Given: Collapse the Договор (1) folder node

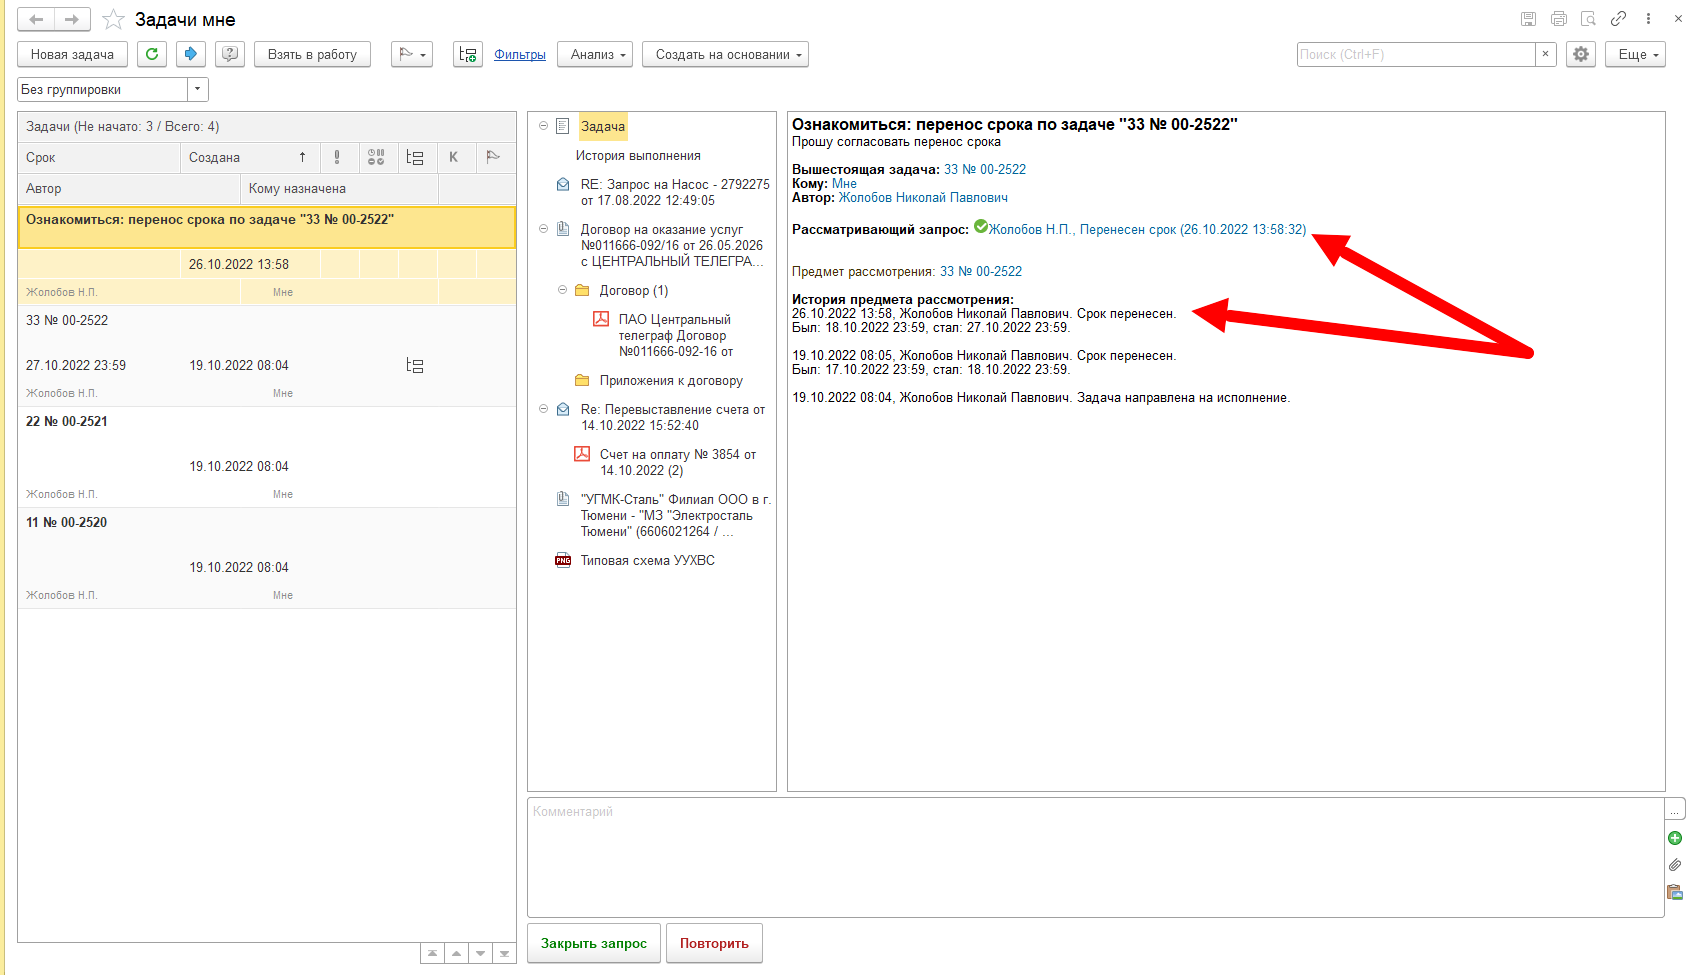Looking at the screenshot, I should [x=563, y=290].
